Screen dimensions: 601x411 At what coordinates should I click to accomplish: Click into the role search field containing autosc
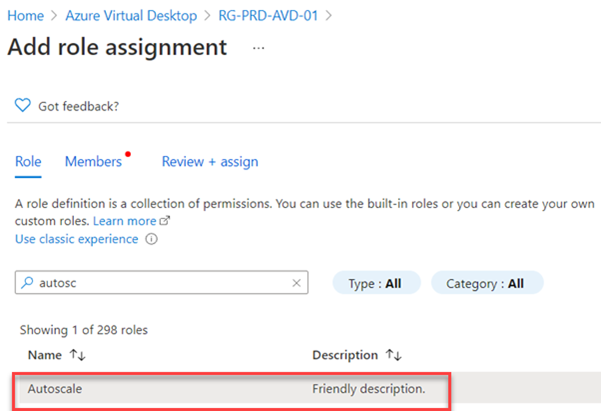(161, 283)
